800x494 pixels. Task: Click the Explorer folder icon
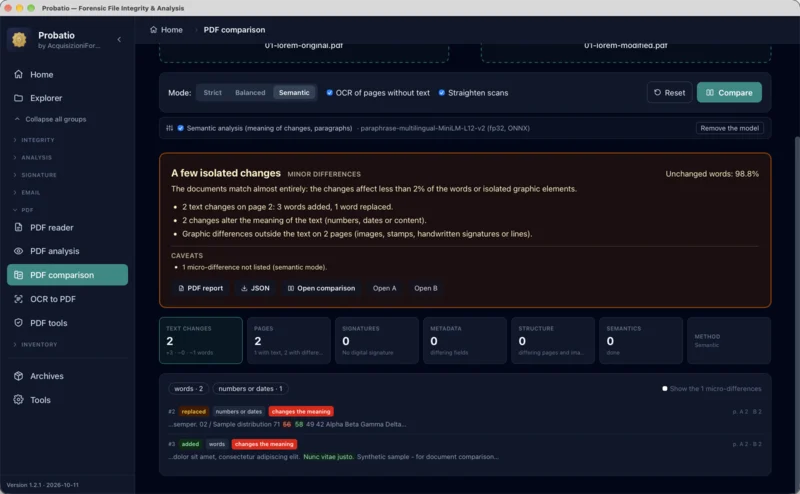coord(18,98)
